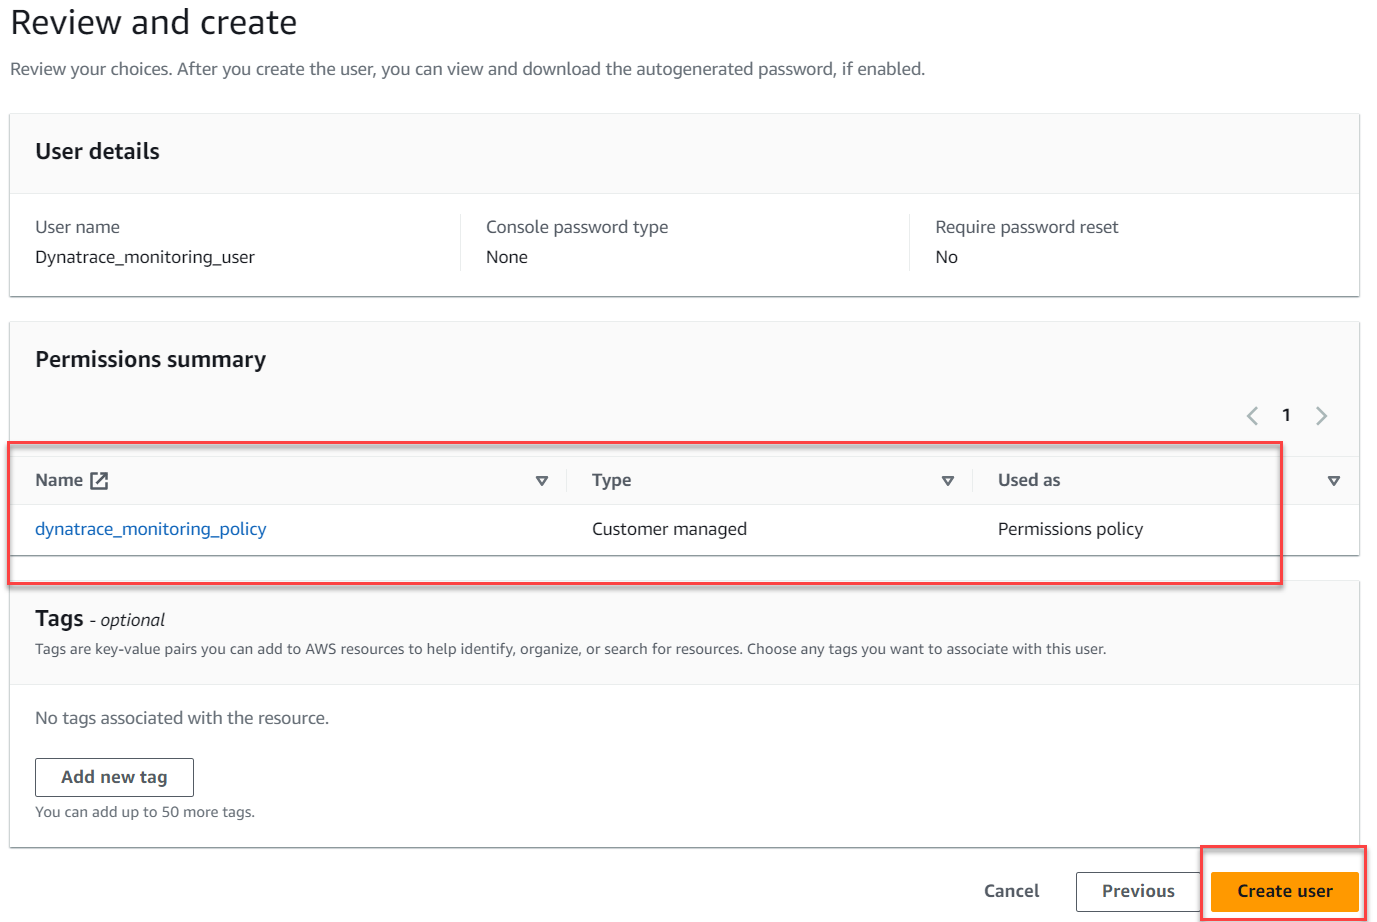Open the Used as column sort triangle

click(1333, 481)
